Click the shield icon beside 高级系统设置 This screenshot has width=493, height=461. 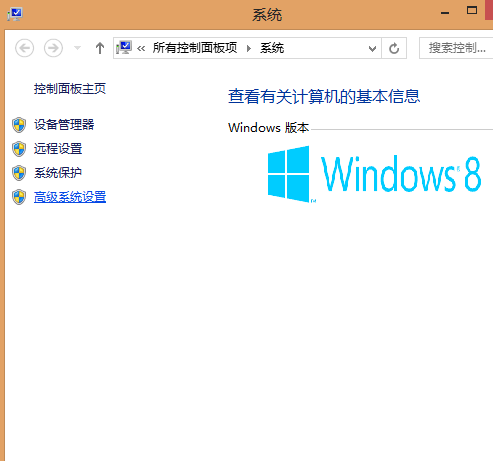tap(19, 197)
